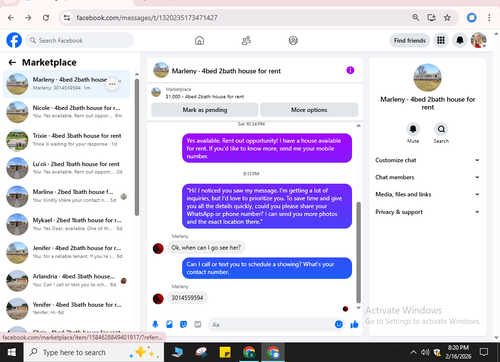Open the browser zoom magnifier icon
Image resolution: width=500 pixels, height=362 pixels.
(416, 17)
